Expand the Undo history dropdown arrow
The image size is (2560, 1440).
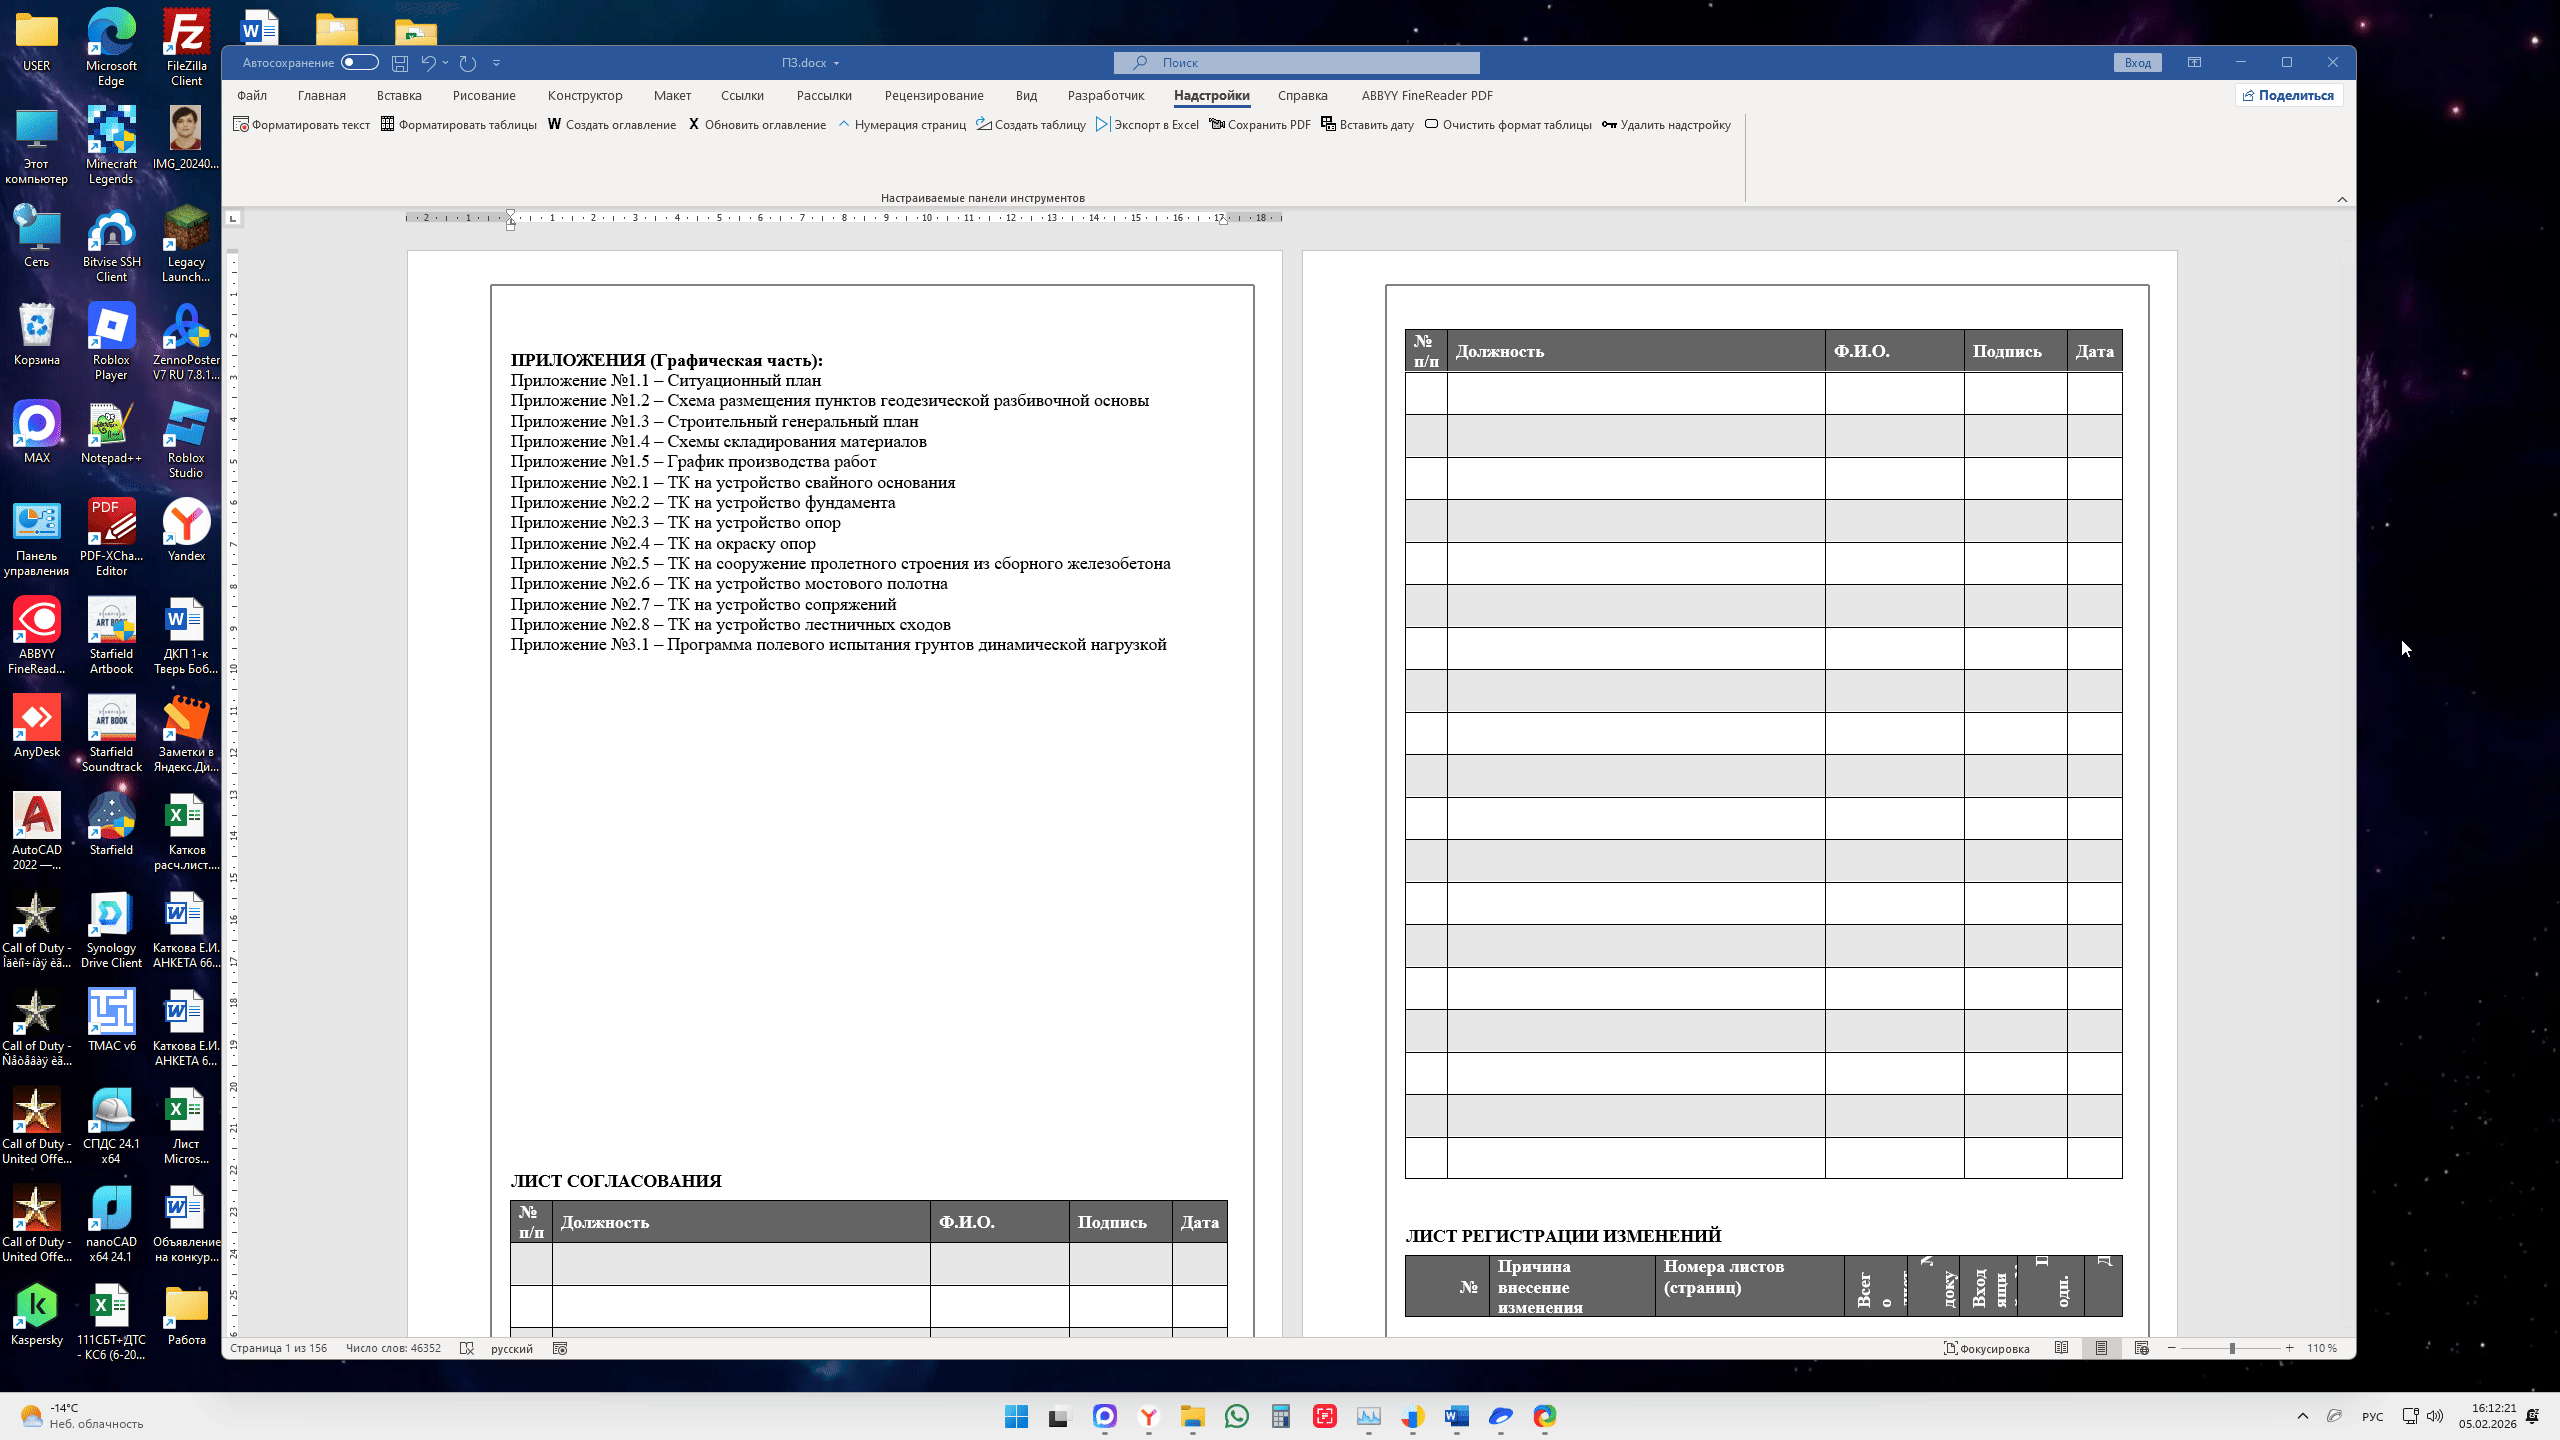point(445,63)
